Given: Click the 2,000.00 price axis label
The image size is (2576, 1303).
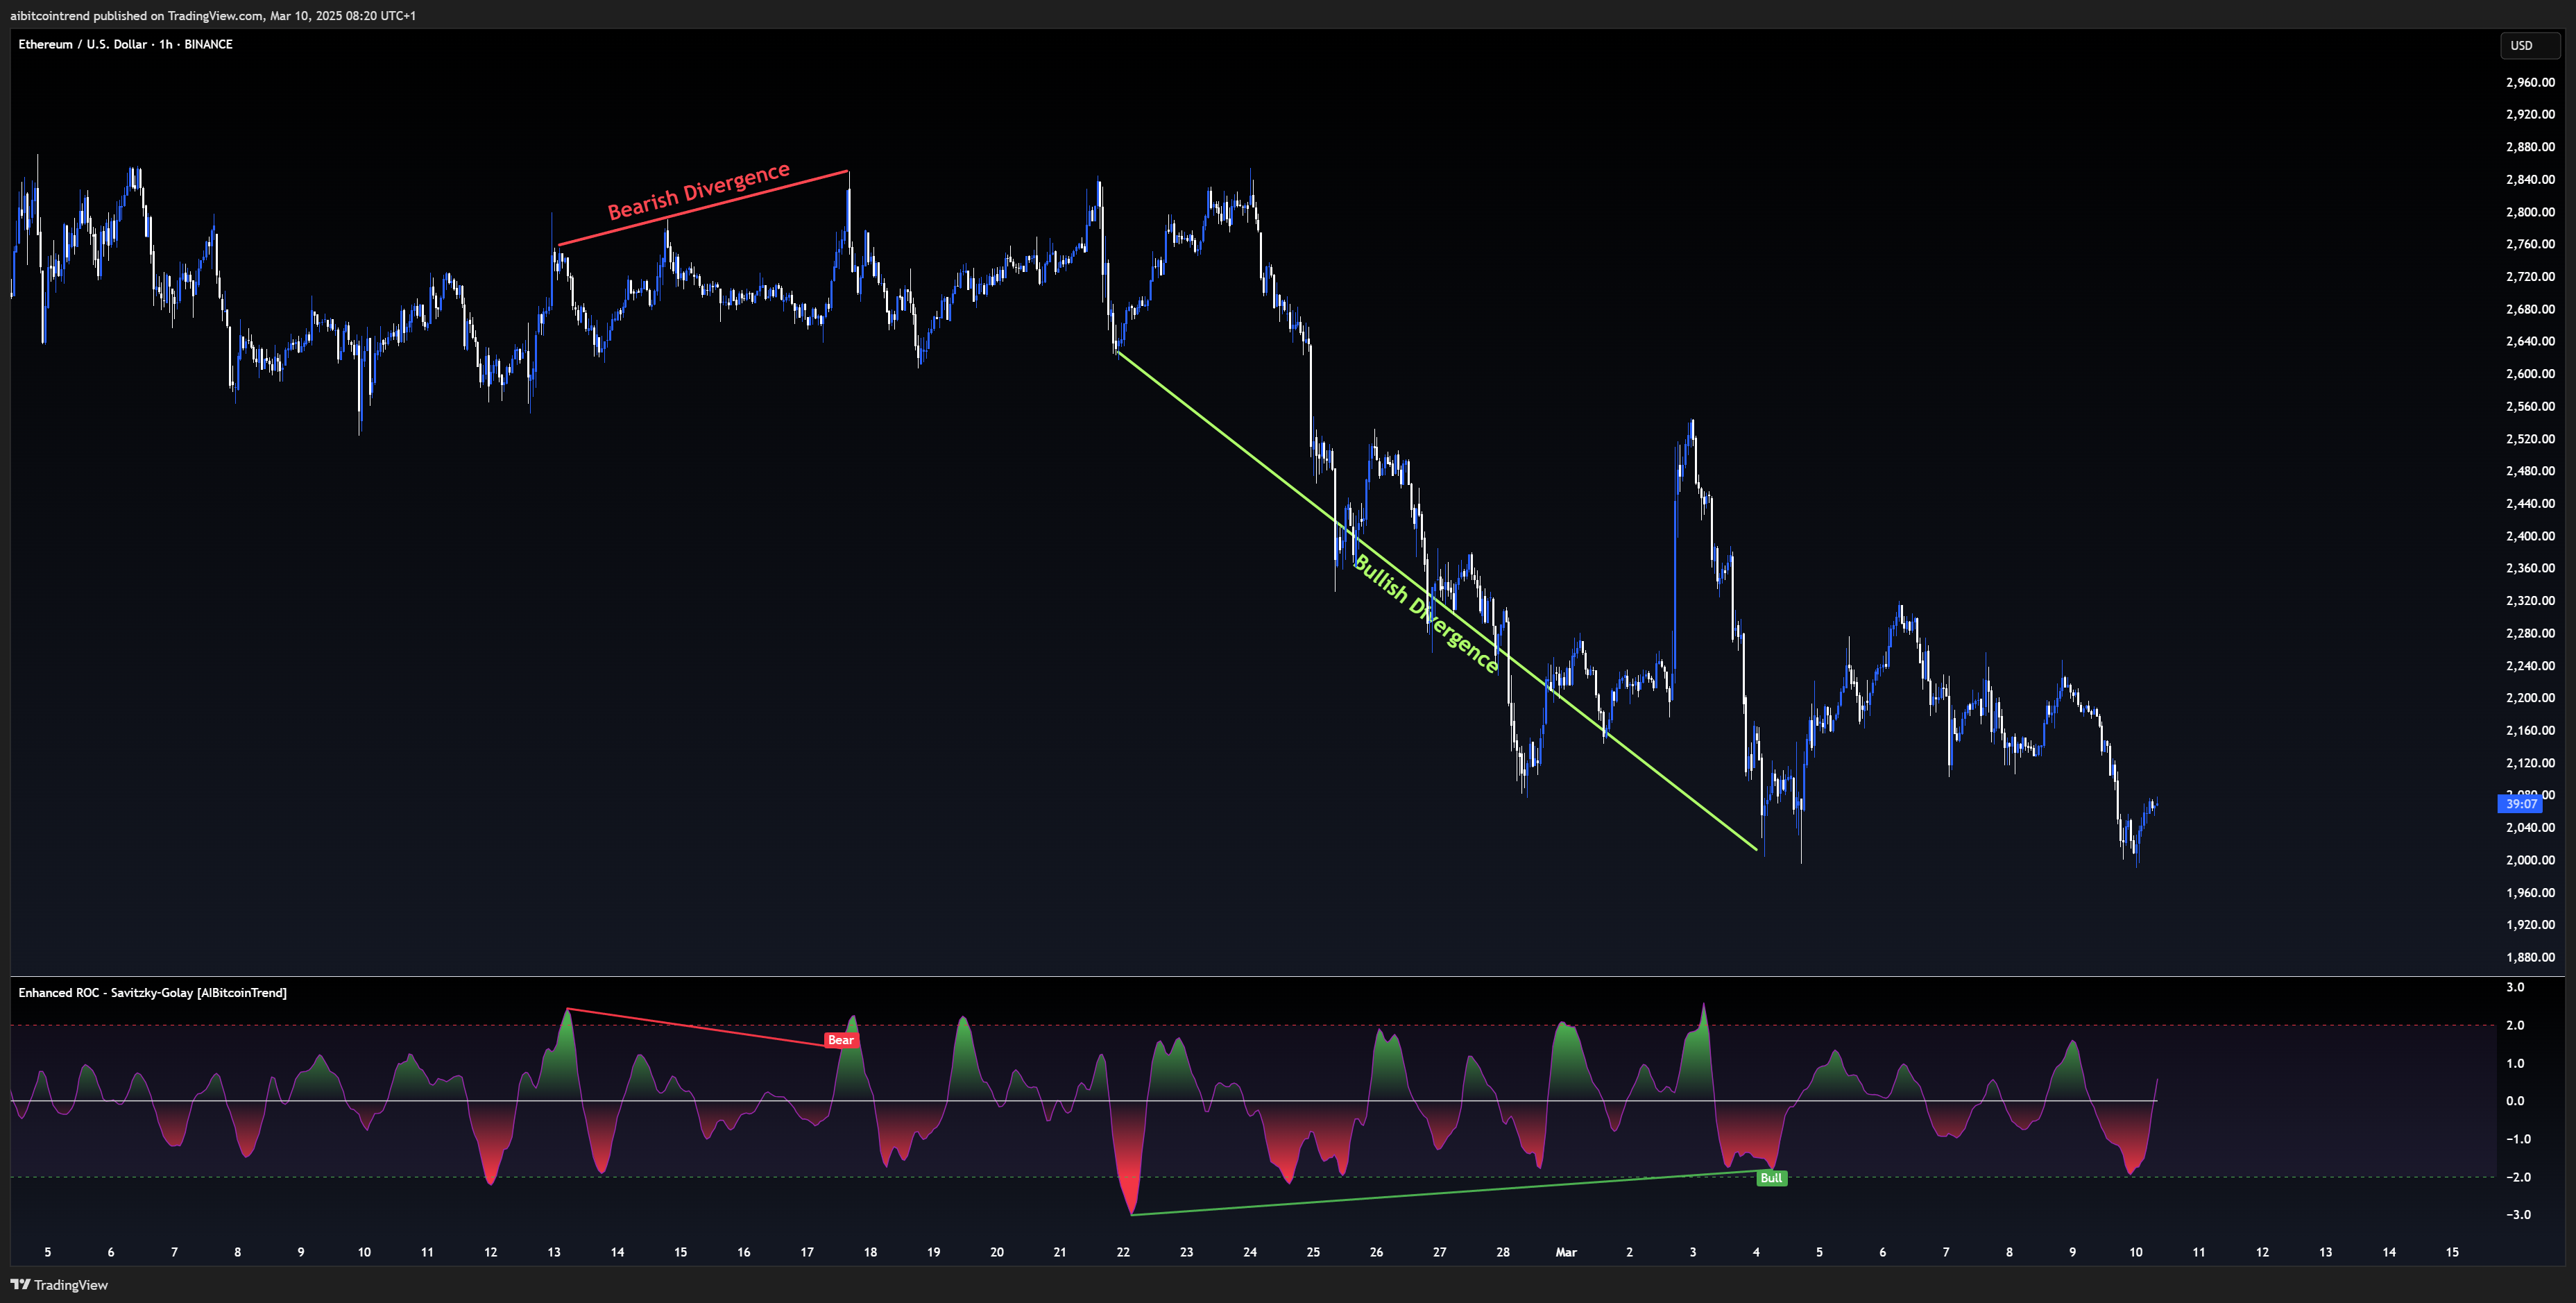Looking at the screenshot, I should pyautogui.click(x=2530, y=860).
